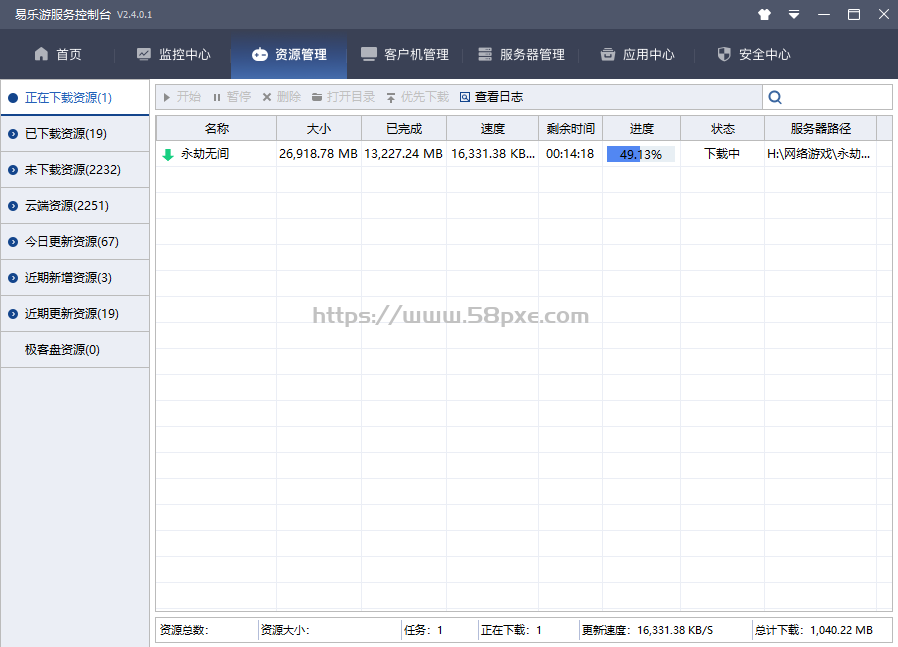The height and width of the screenshot is (647, 898).
Task: Click 下载中 status cell
Action: (722, 154)
